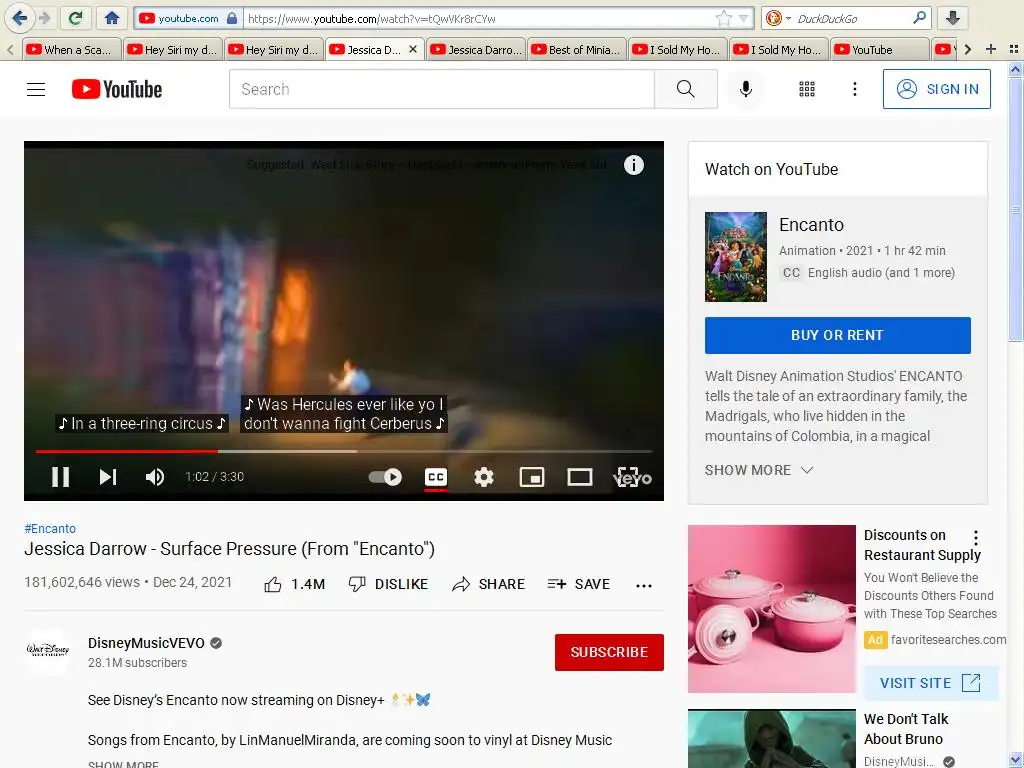The width and height of the screenshot is (1024, 768).
Task: Click the DuckDuckGo search magnifier icon
Action: (x=919, y=18)
